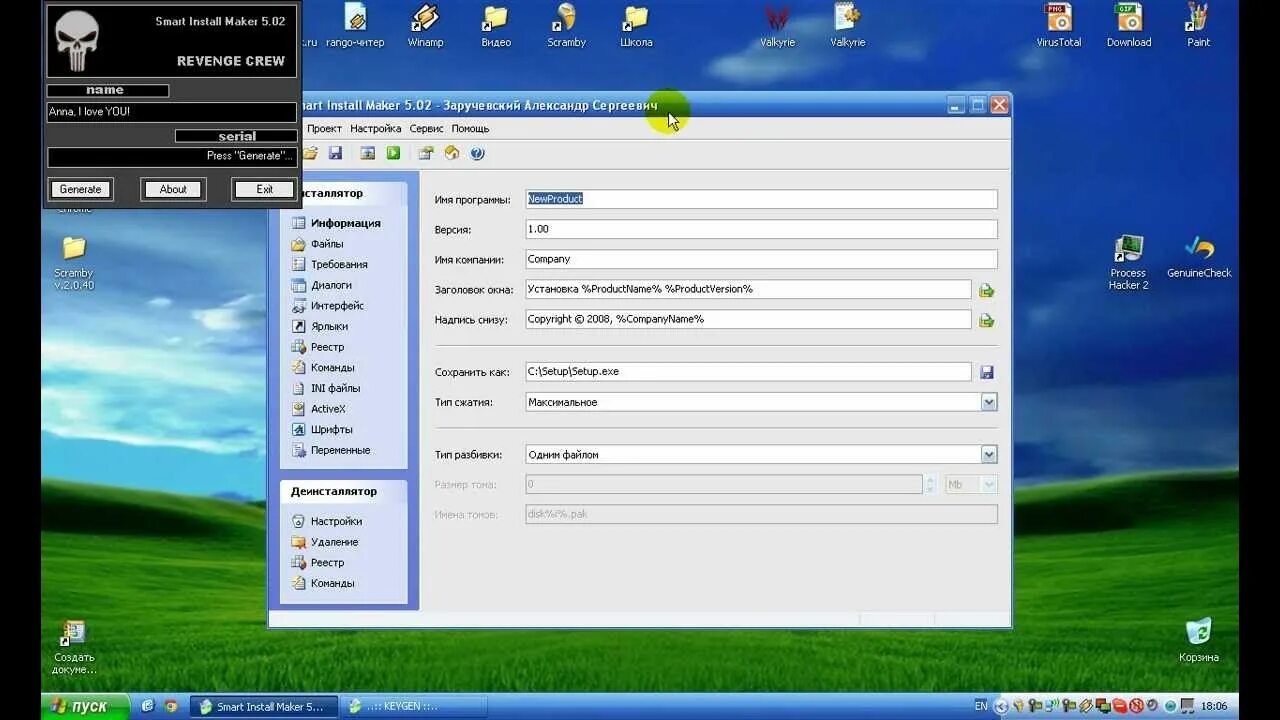Click the About button in keygen
This screenshot has width=1280, height=720.
tap(173, 189)
